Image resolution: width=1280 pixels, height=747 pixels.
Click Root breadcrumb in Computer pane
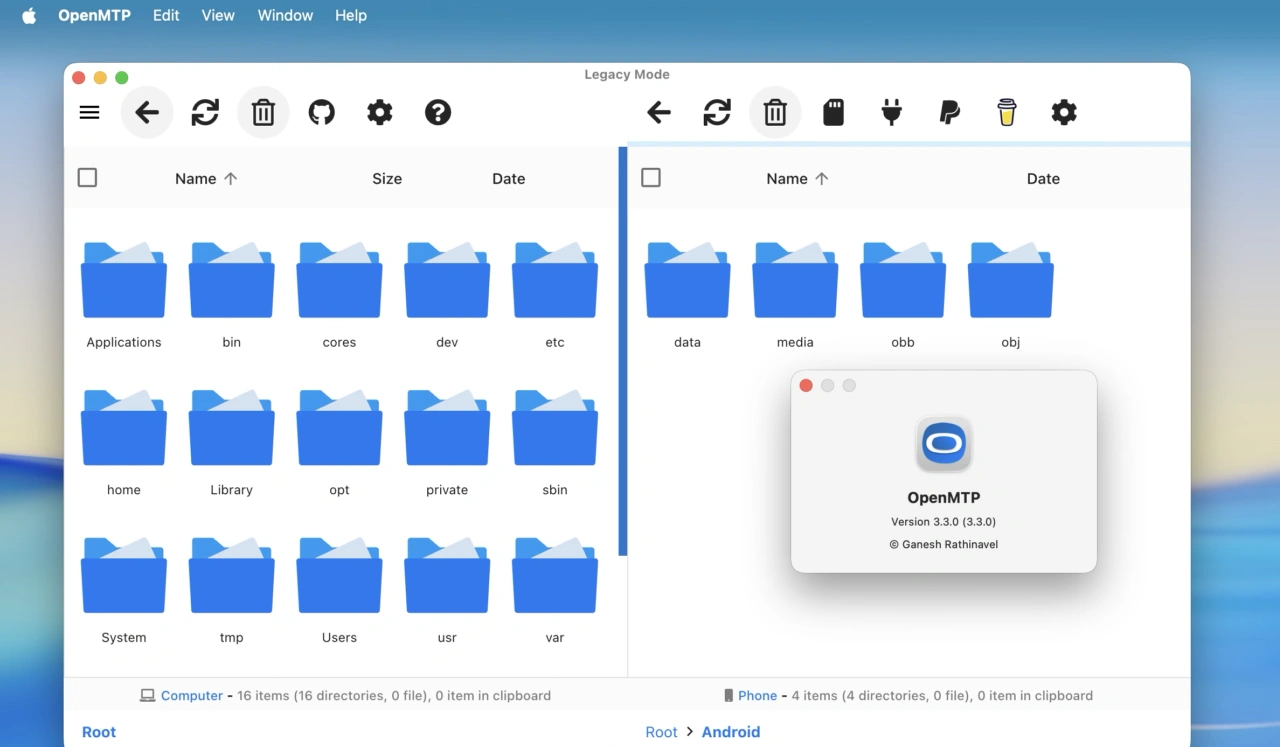click(99, 732)
